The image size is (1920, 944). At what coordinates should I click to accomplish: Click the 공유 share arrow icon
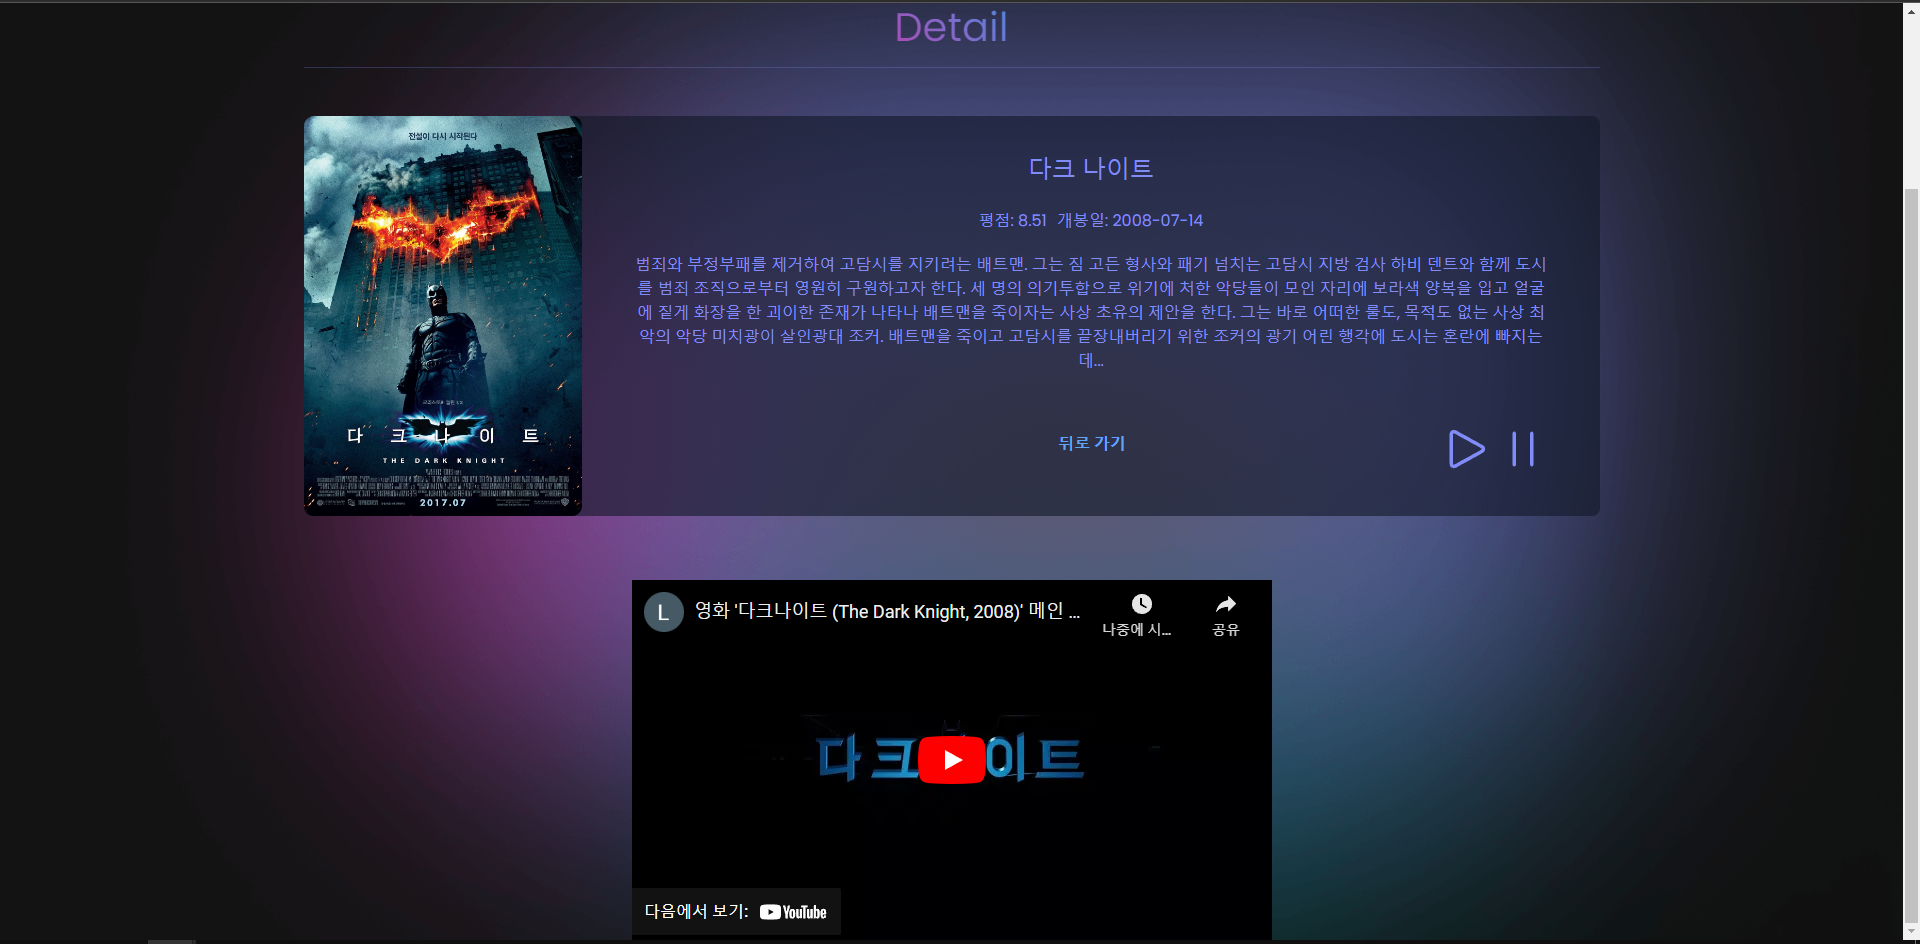click(1225, 603)
